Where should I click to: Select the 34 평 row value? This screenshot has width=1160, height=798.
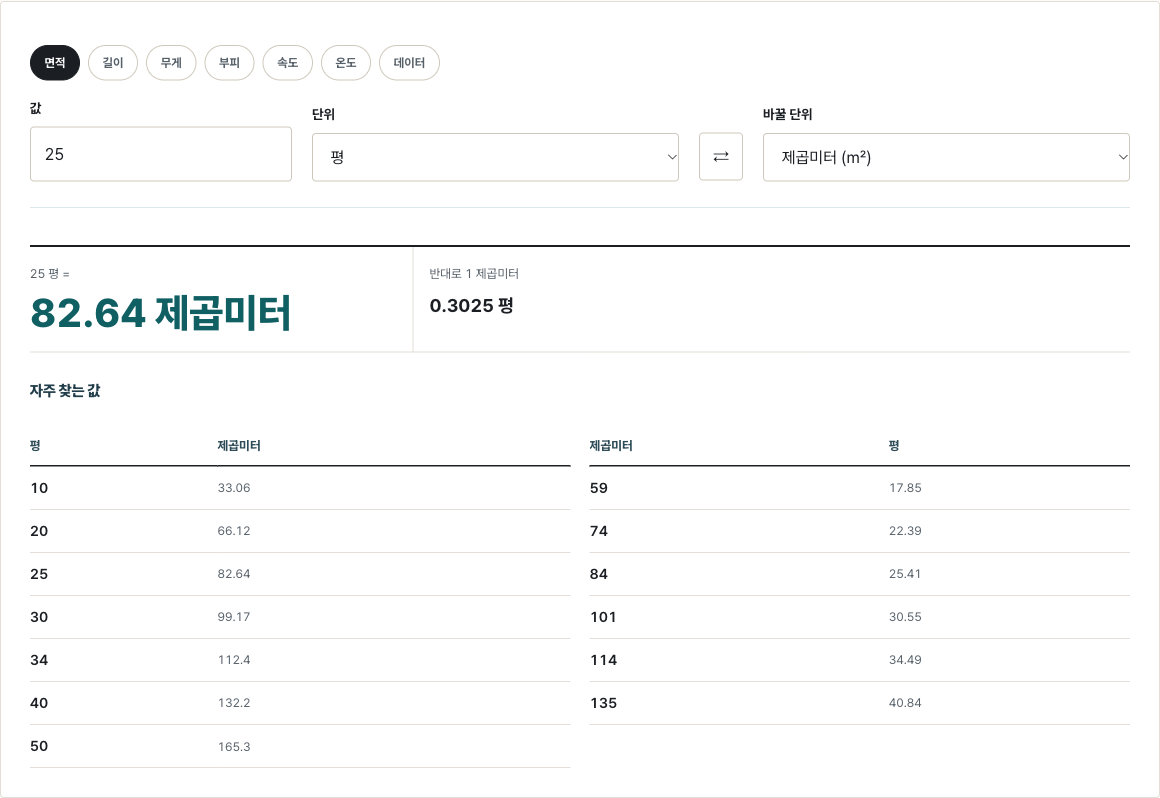pyautogui.click(x=39, y=660)
